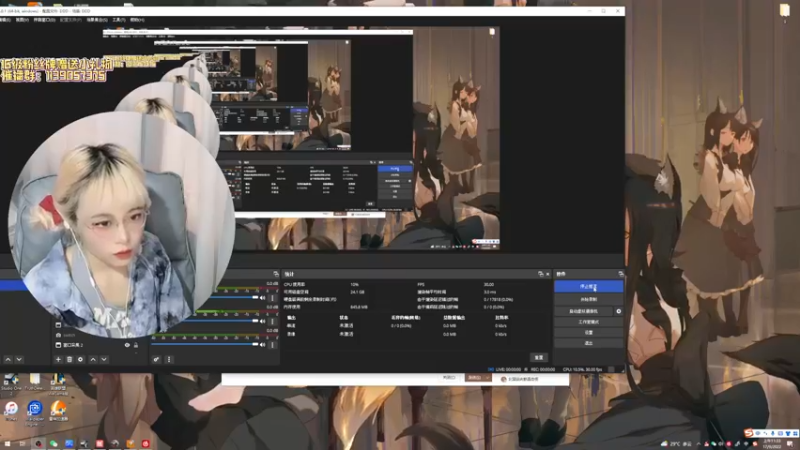
Task: Click left button in dialog behind OBS
Action: click(x=449, y=378)
